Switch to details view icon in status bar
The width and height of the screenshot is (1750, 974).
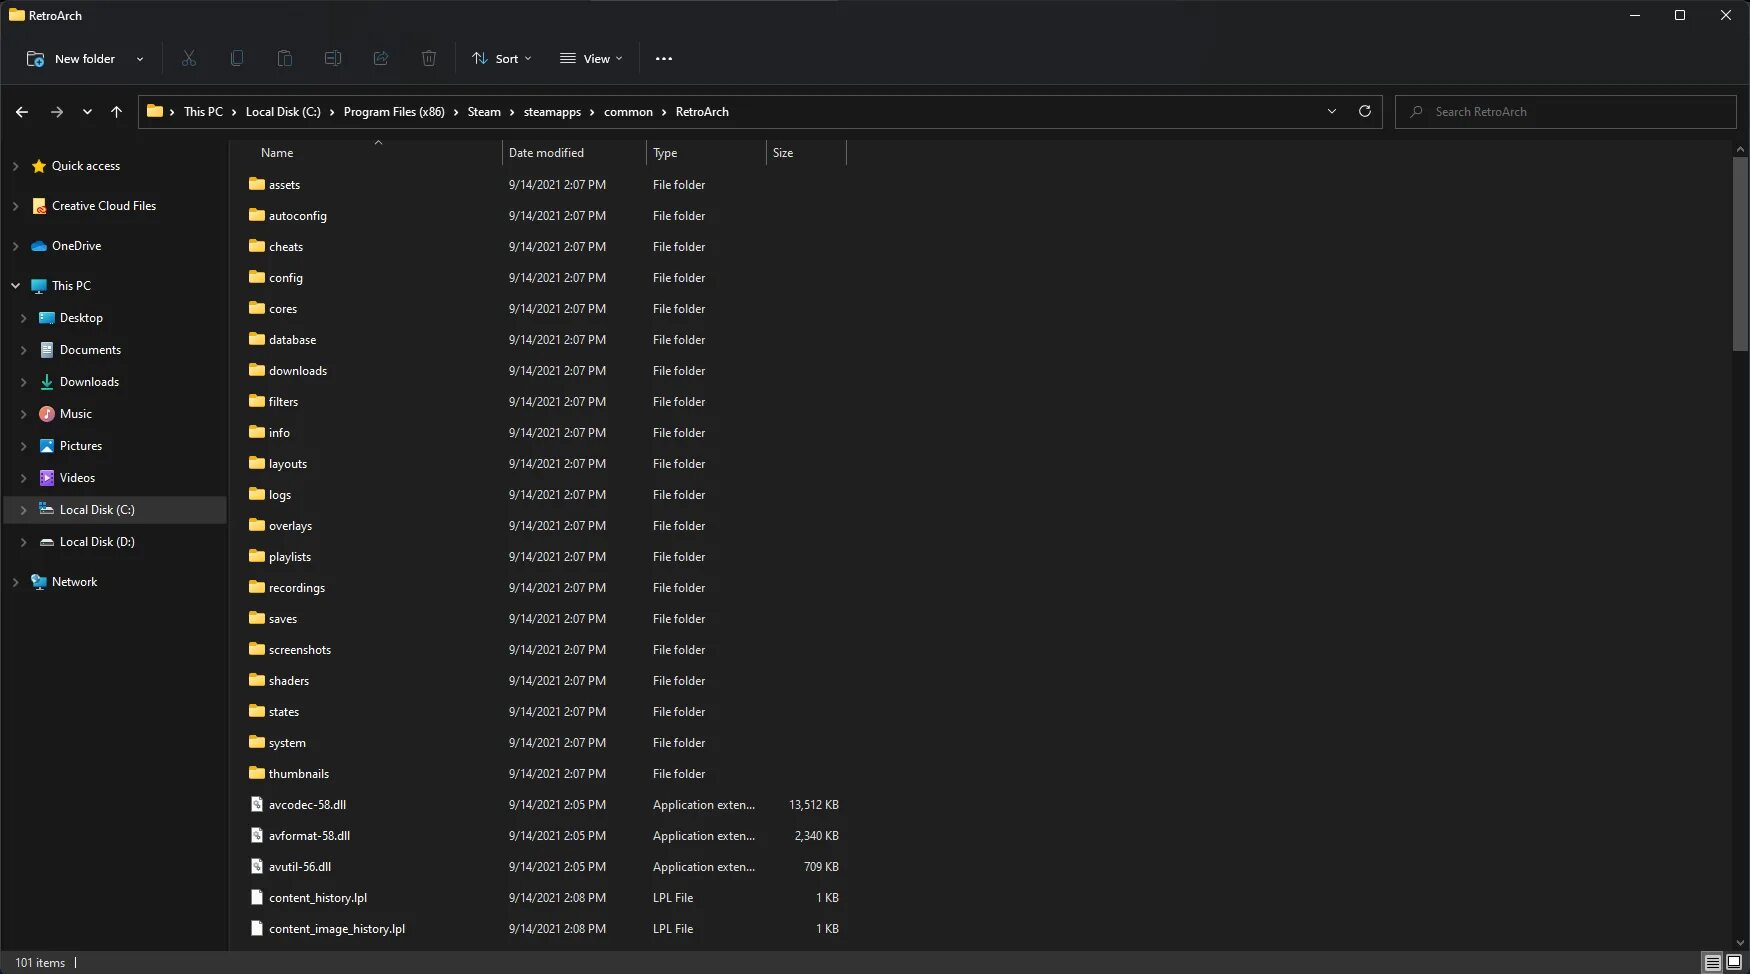click(x=1713, y=962)
